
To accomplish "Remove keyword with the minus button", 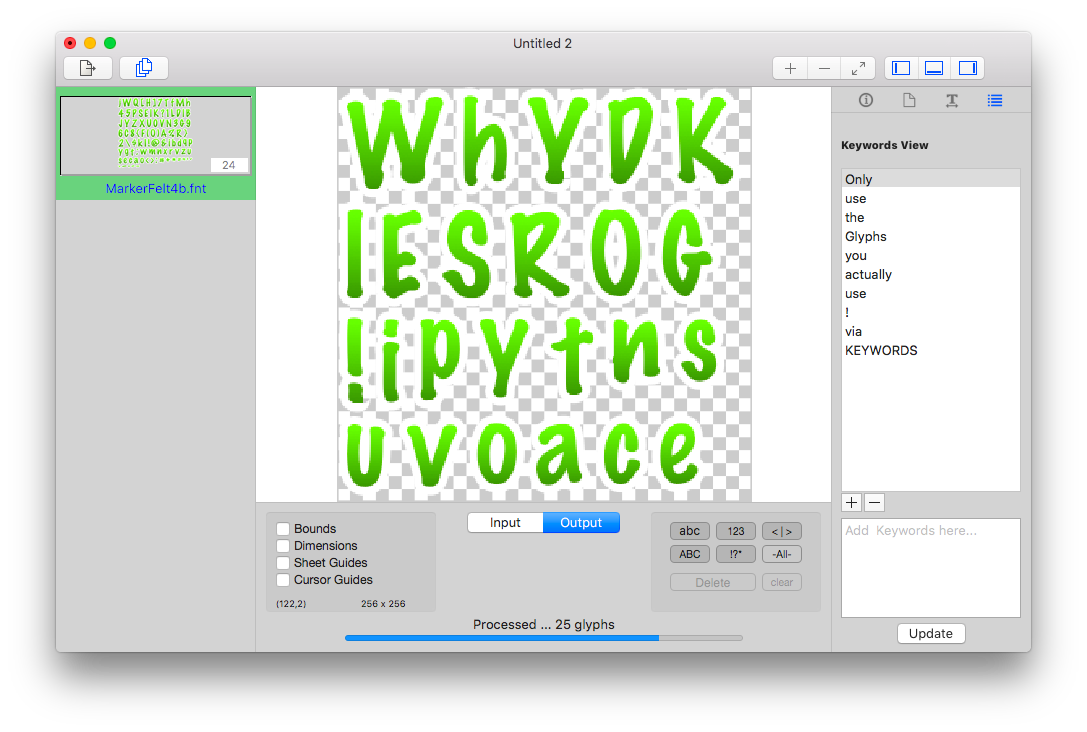I will (875, 503).
